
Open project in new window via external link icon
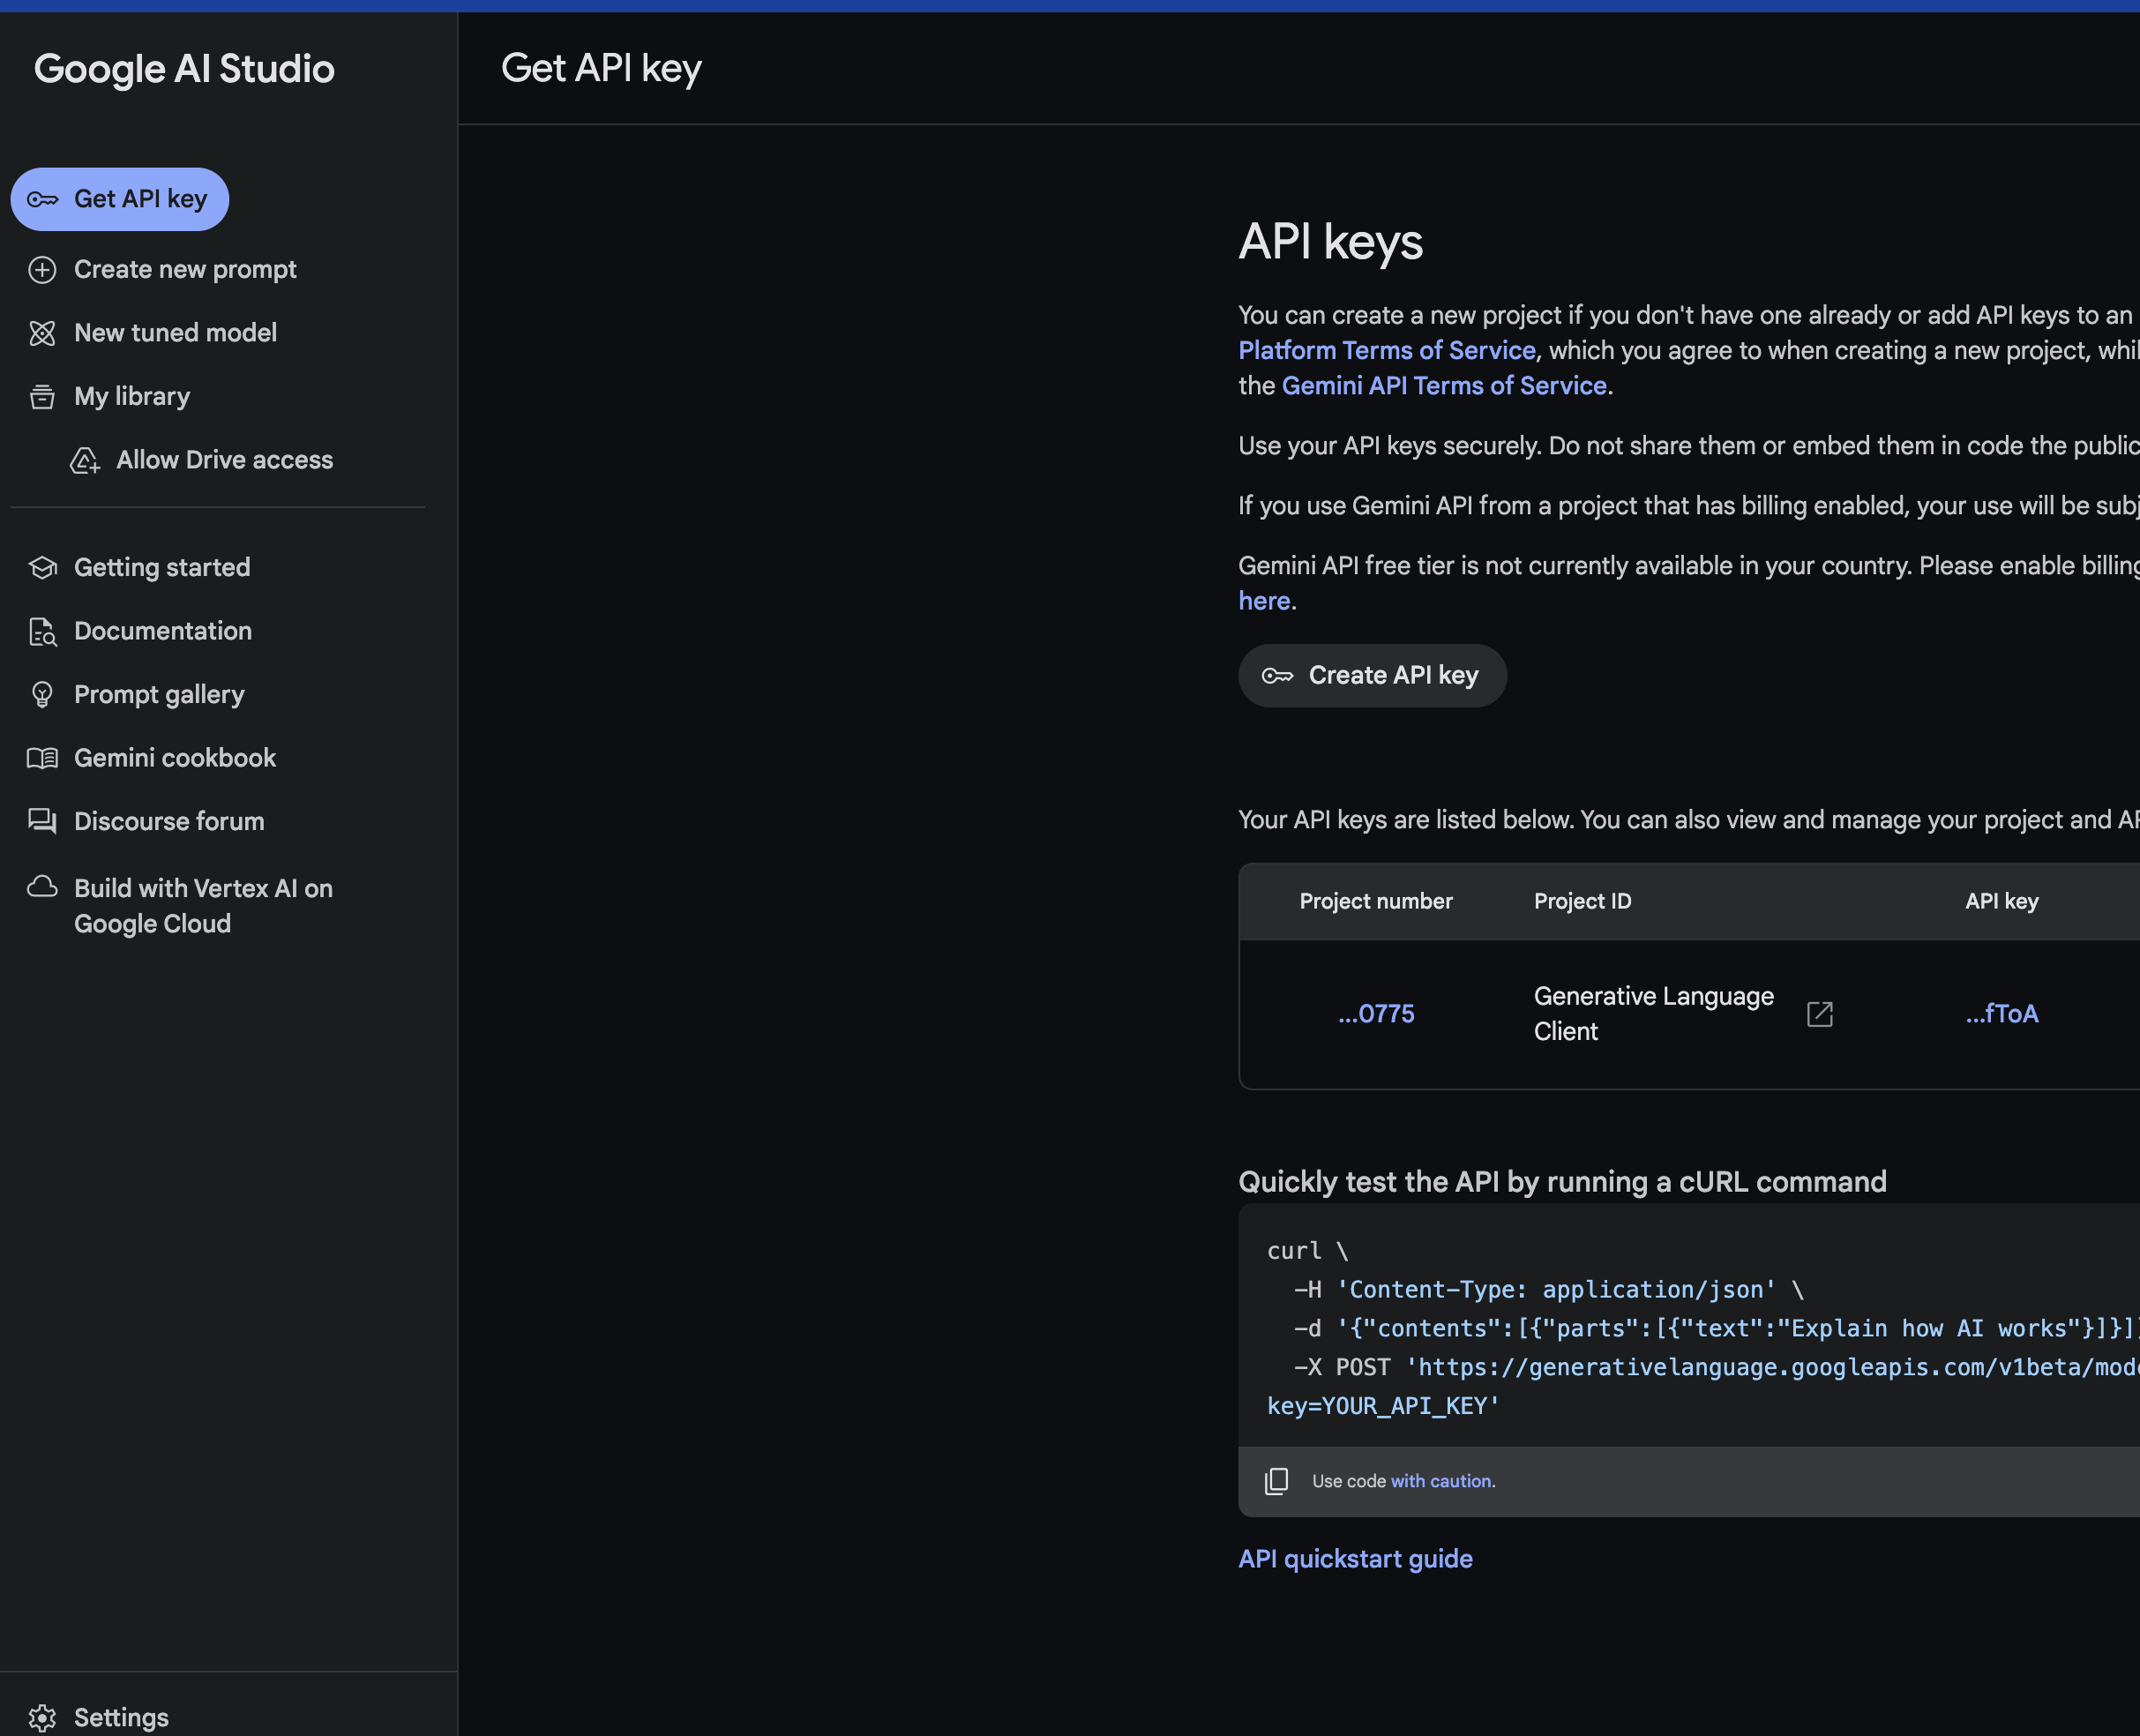[1820, 1014]
